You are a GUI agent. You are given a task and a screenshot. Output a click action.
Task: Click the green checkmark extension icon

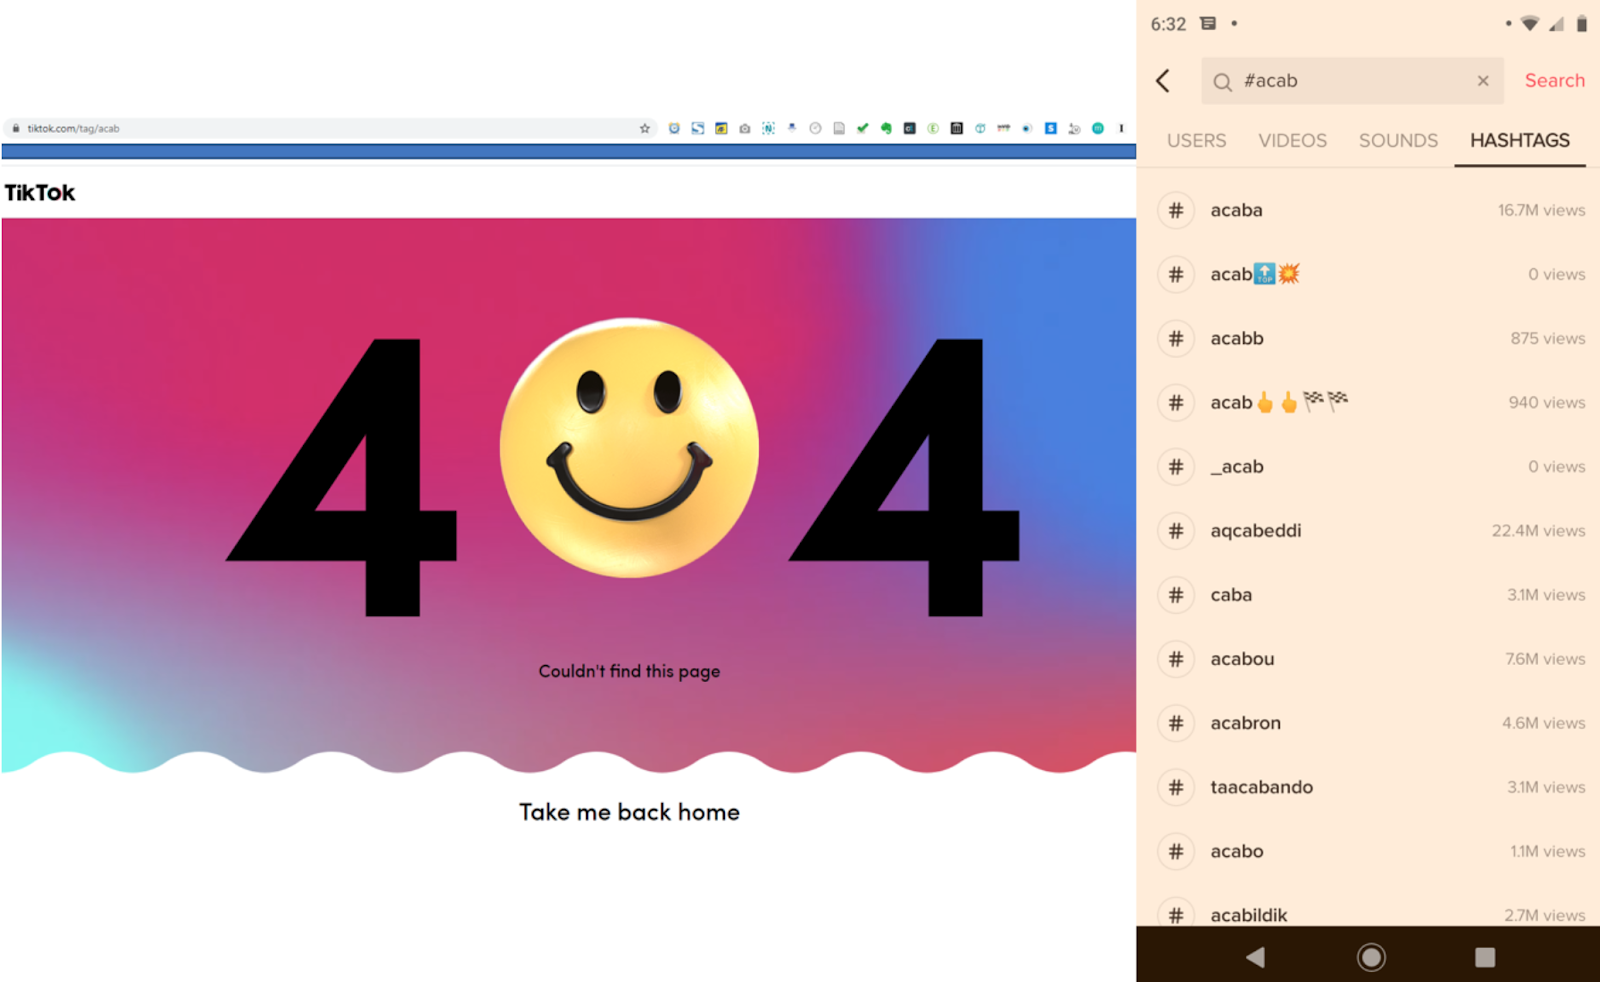[862, 128]
